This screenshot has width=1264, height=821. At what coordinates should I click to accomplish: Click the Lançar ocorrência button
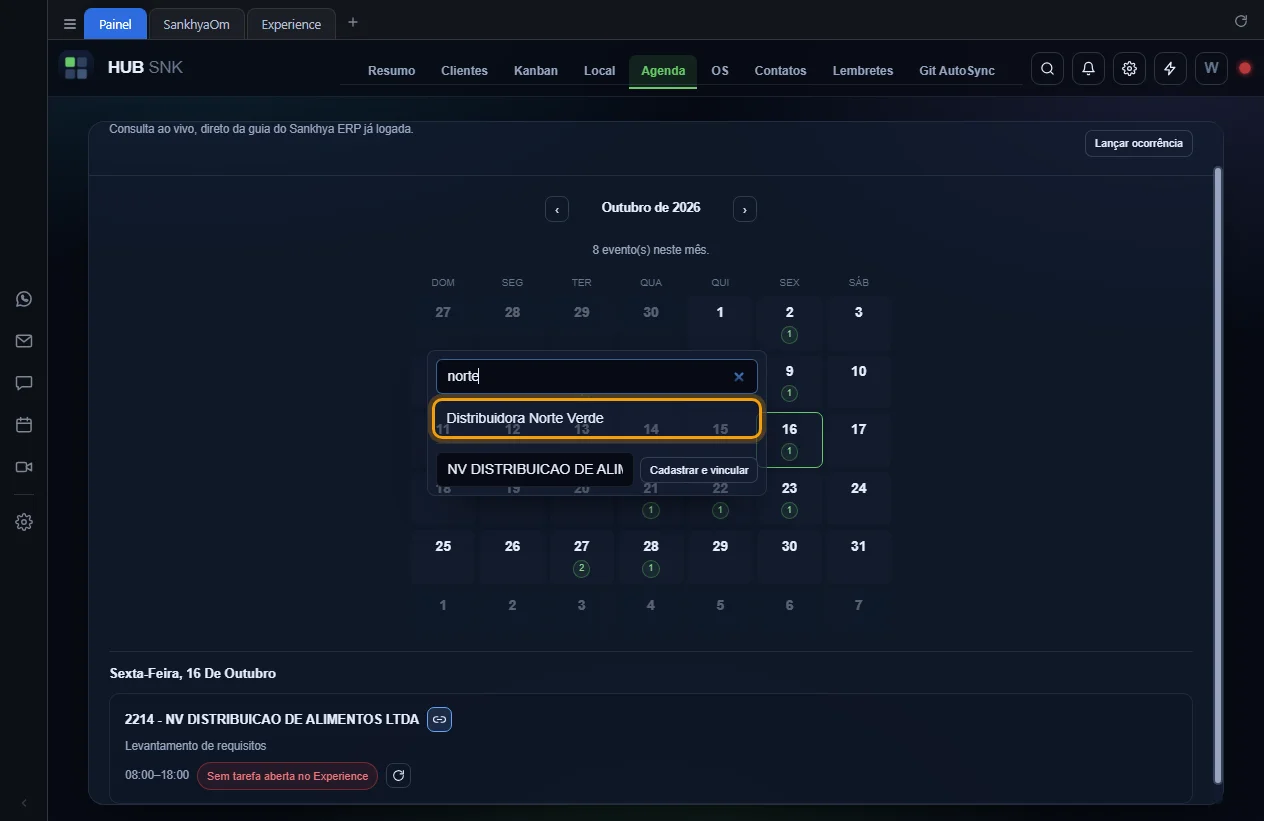[x=1138, y=143]
